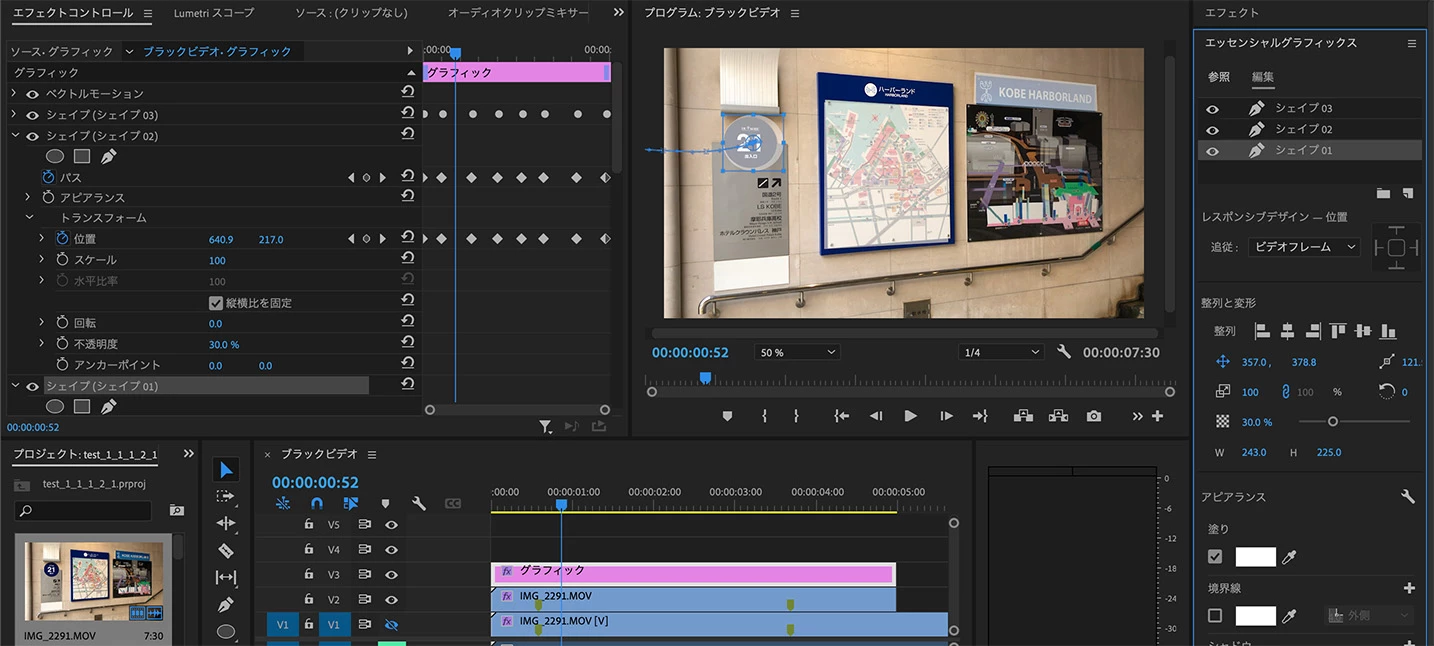The image size is (1434, 646).
Task: Create new layer in Essential Graphics
Action: pyautogui.click(x=1408, y=193)
